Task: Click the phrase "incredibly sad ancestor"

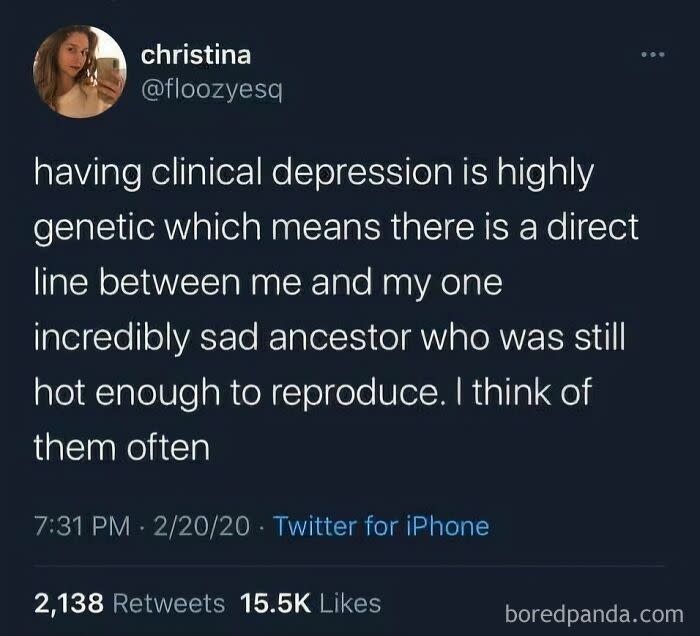Action: point(226,337)
